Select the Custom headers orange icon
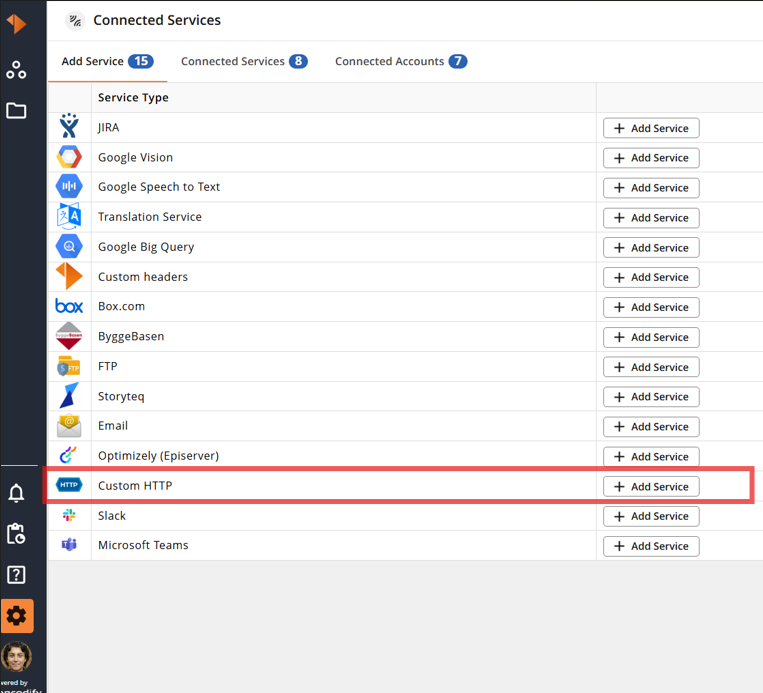 (x=69, y=276)
